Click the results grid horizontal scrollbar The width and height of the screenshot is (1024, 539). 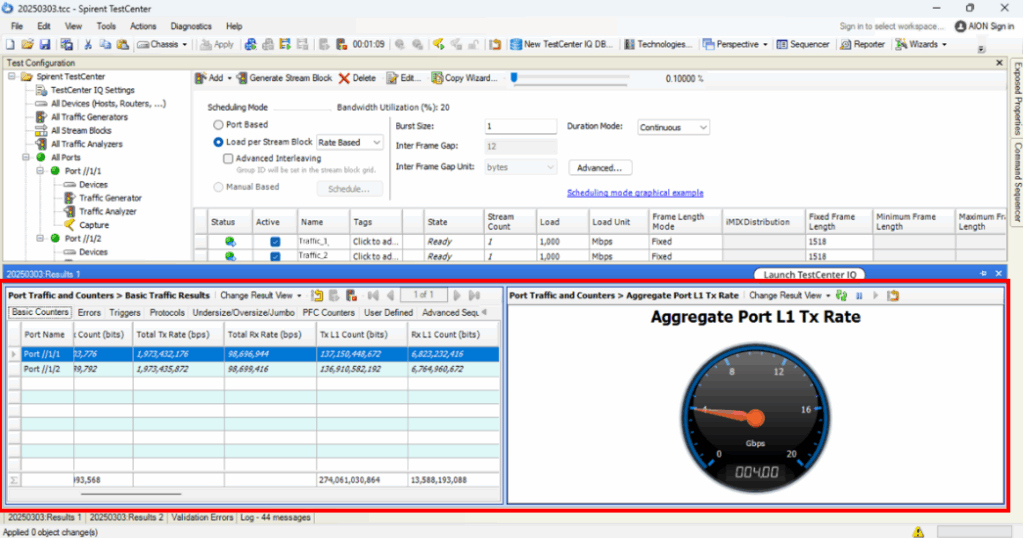131,494
